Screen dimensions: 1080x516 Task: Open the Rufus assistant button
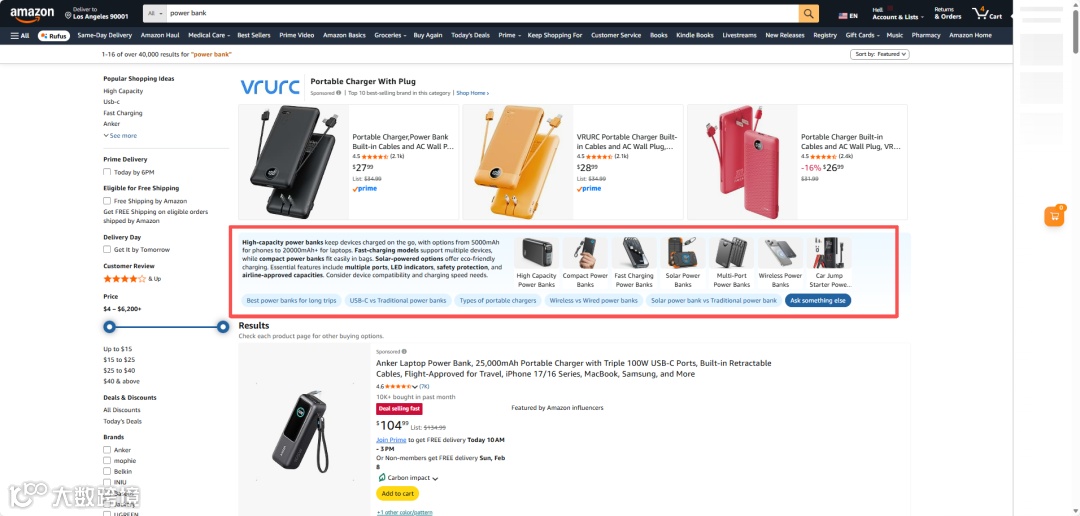(x=54, y=35)
